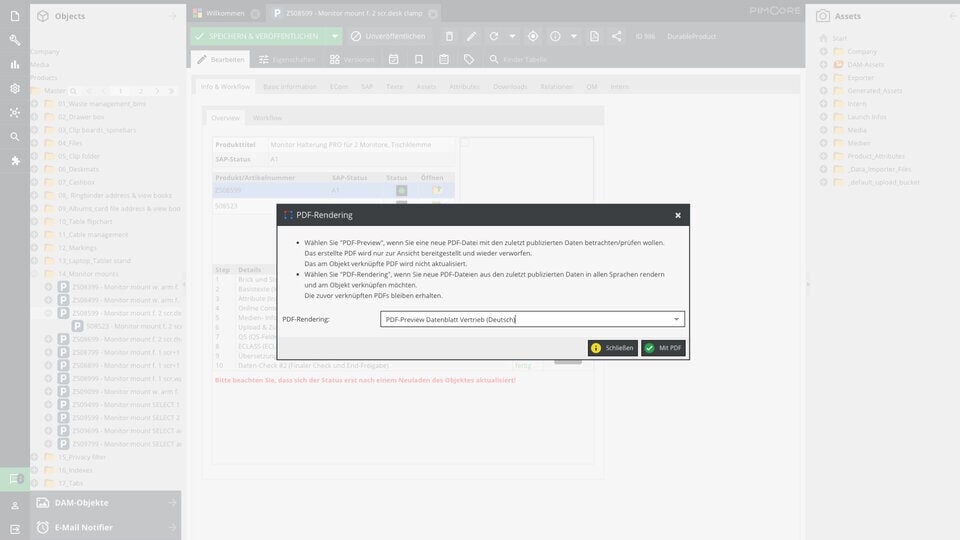
Task: Click the share icon in object toolbar
Action: click(617, 36)
